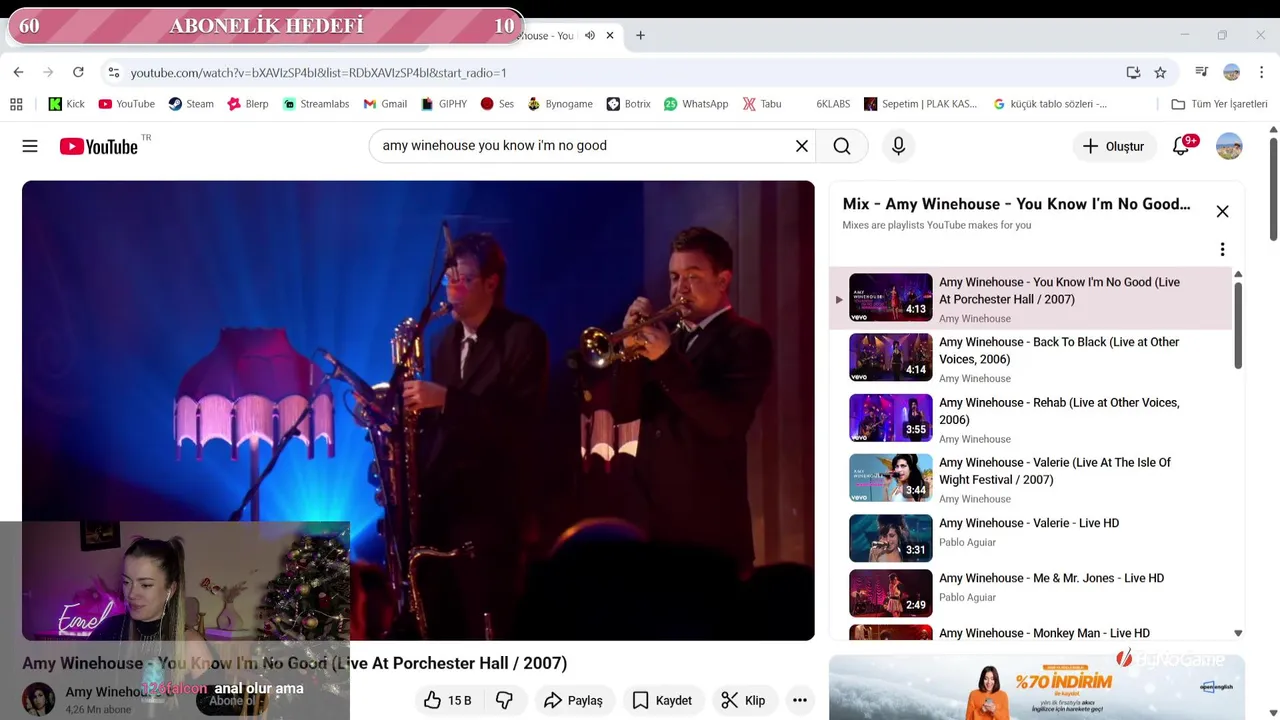
Task: Reload the page with the refresh icon
Action: pyautogui.click(x=78, y=72)
